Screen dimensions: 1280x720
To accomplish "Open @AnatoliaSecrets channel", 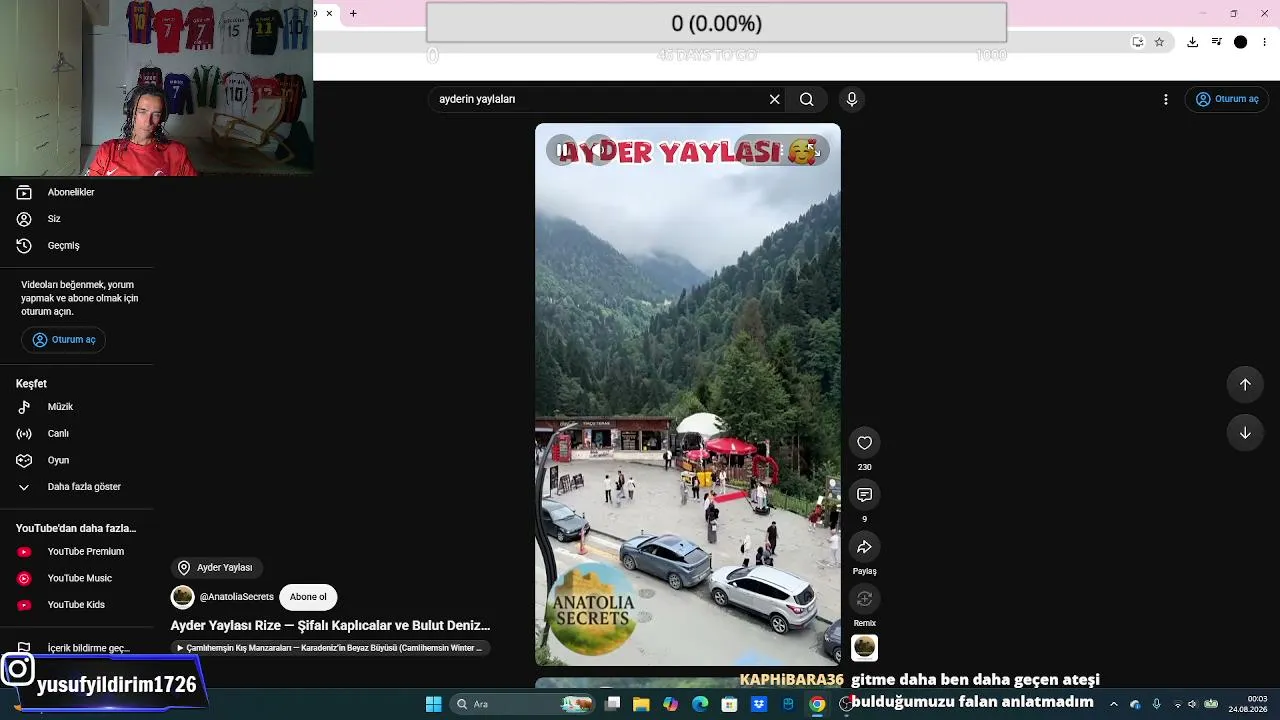I will point(236,597).
